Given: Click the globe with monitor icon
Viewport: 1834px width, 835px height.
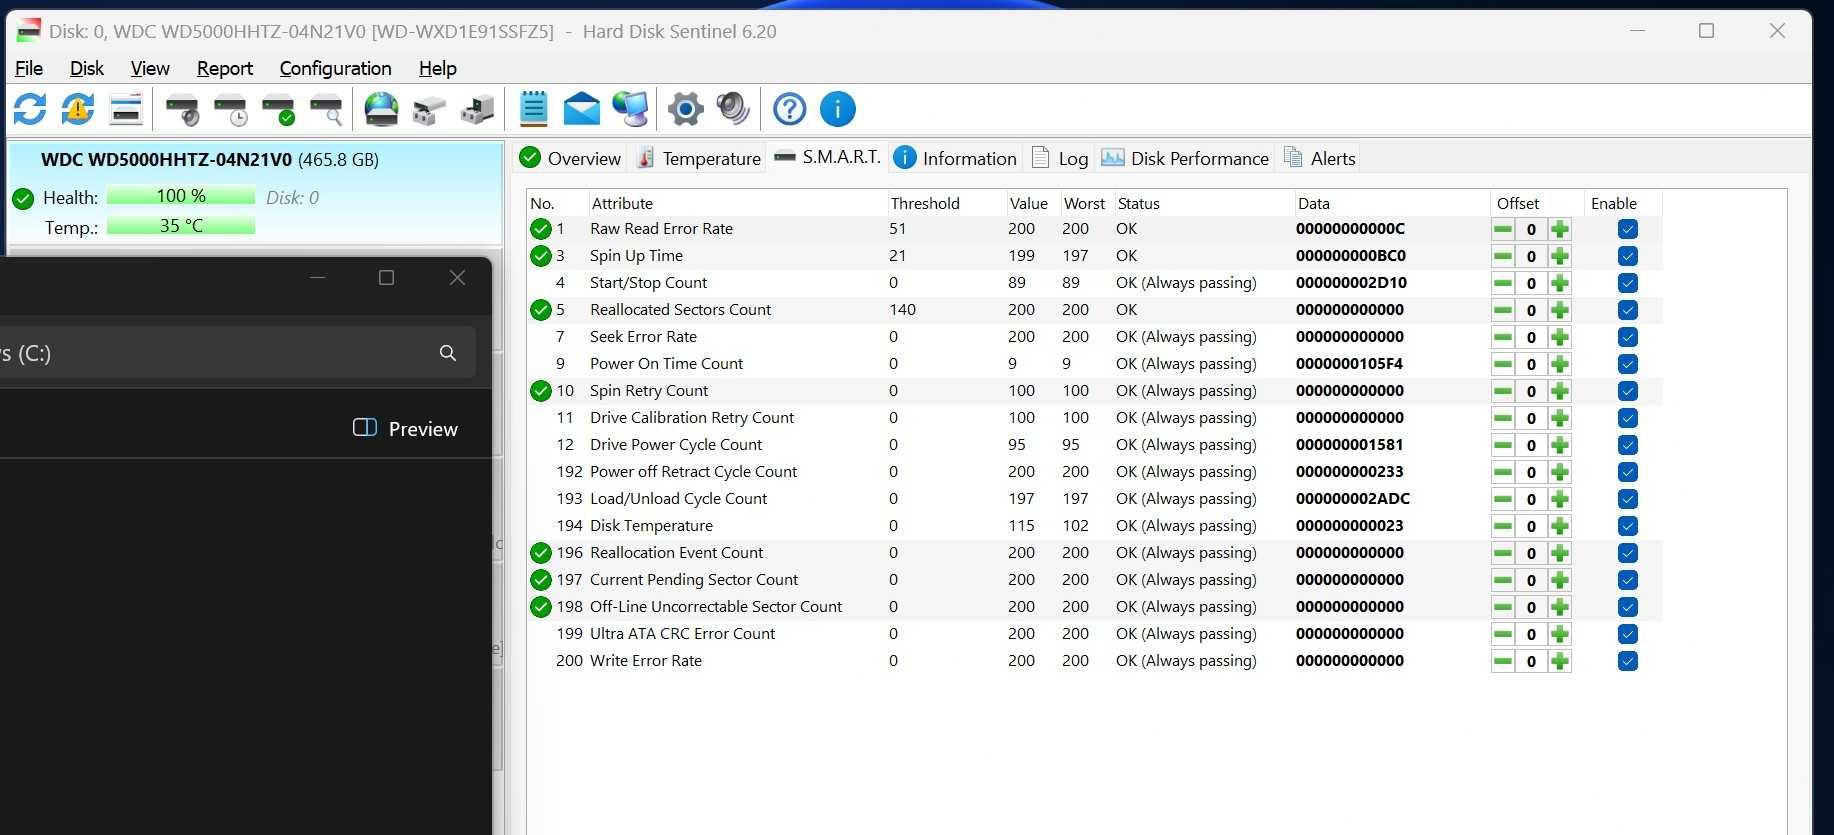Looking at the screenshot, I should 630,109.
